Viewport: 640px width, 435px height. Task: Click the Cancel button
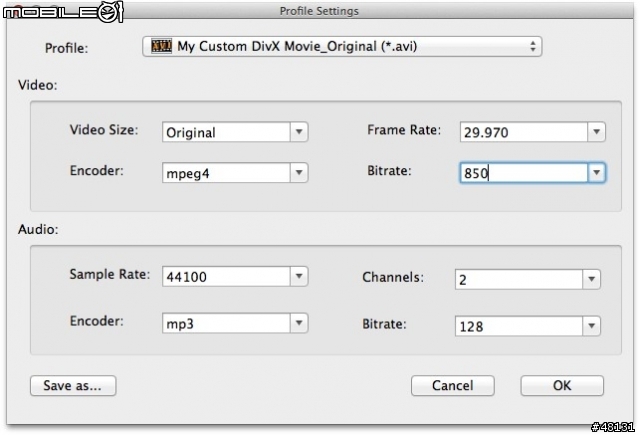pos(453,385)
